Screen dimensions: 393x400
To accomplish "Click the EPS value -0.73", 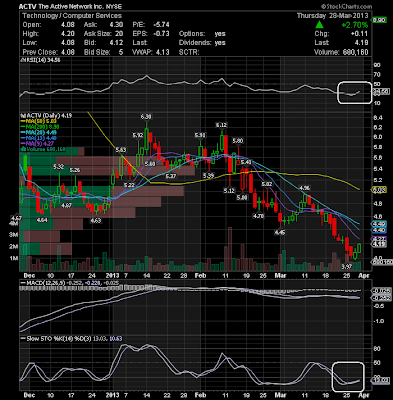I will click(x=161, y=34).
